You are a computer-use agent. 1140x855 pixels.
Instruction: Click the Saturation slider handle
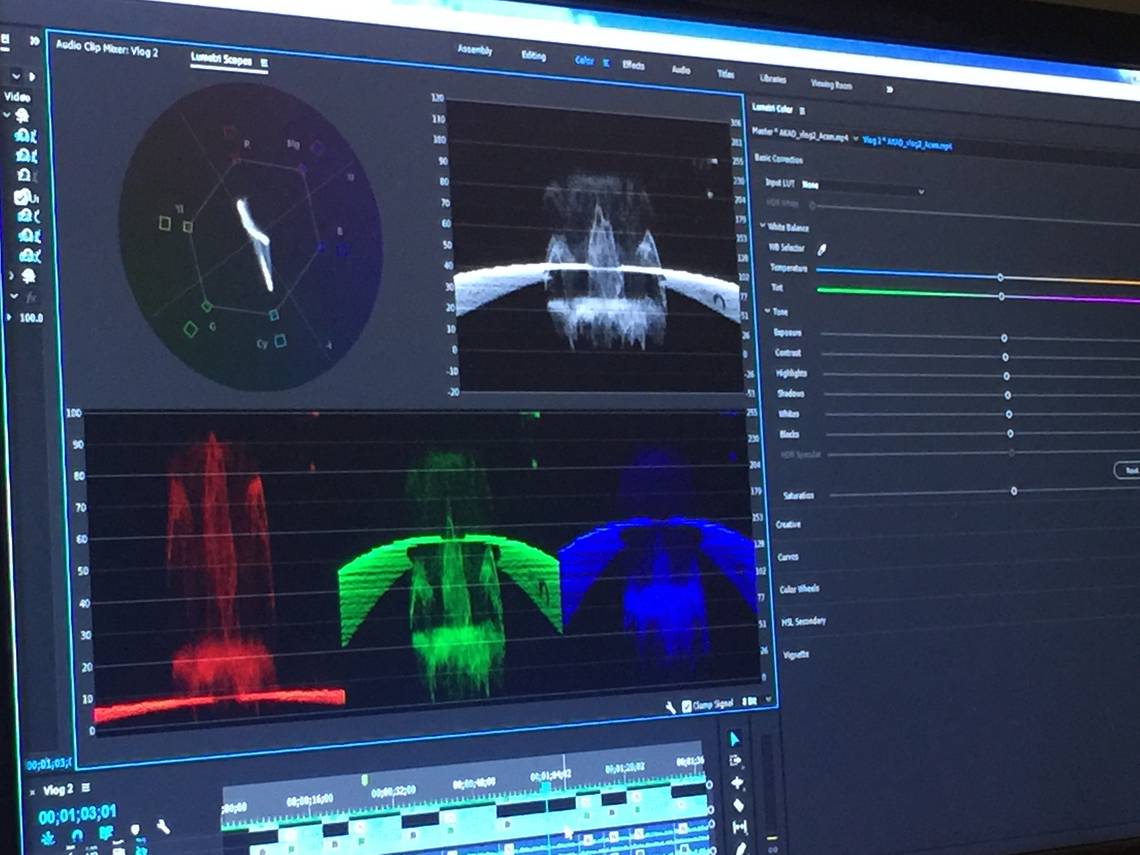pos(1014,491)
